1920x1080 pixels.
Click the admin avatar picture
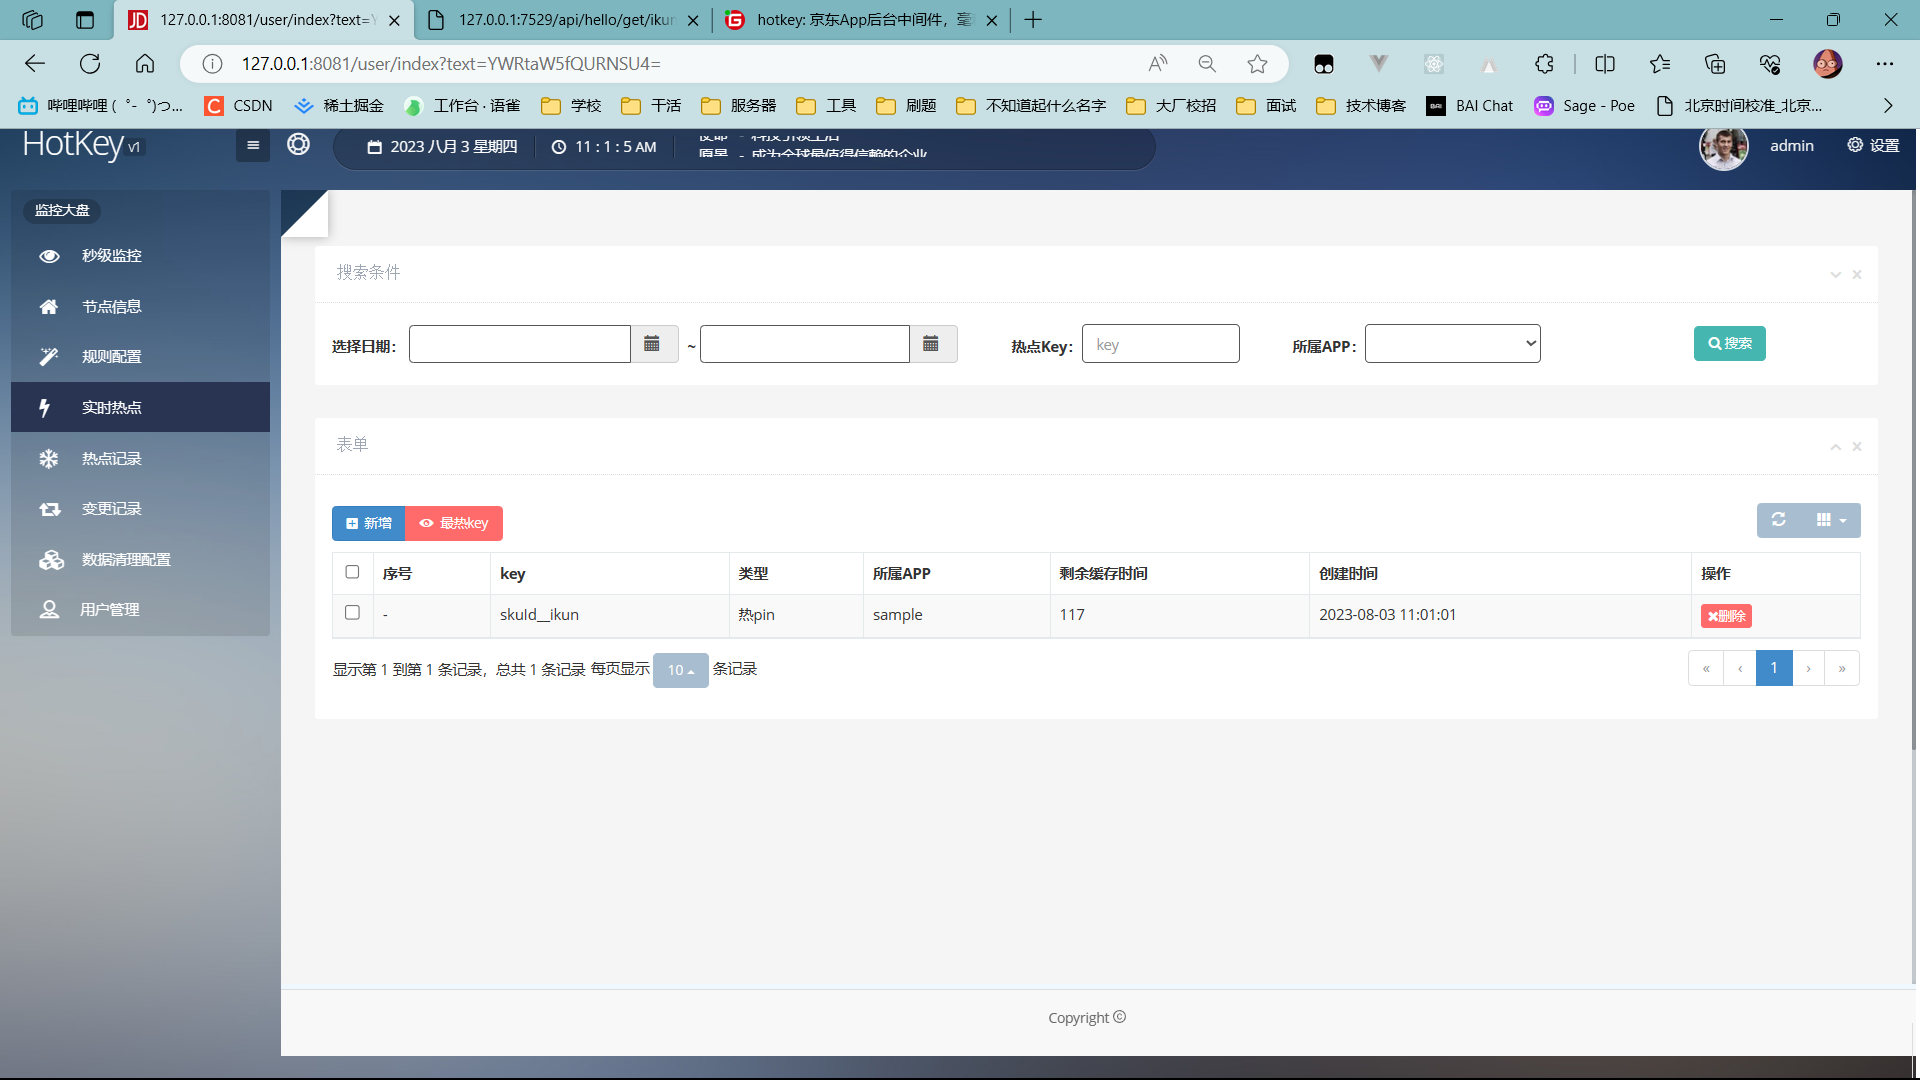(x=1723, y=147)
